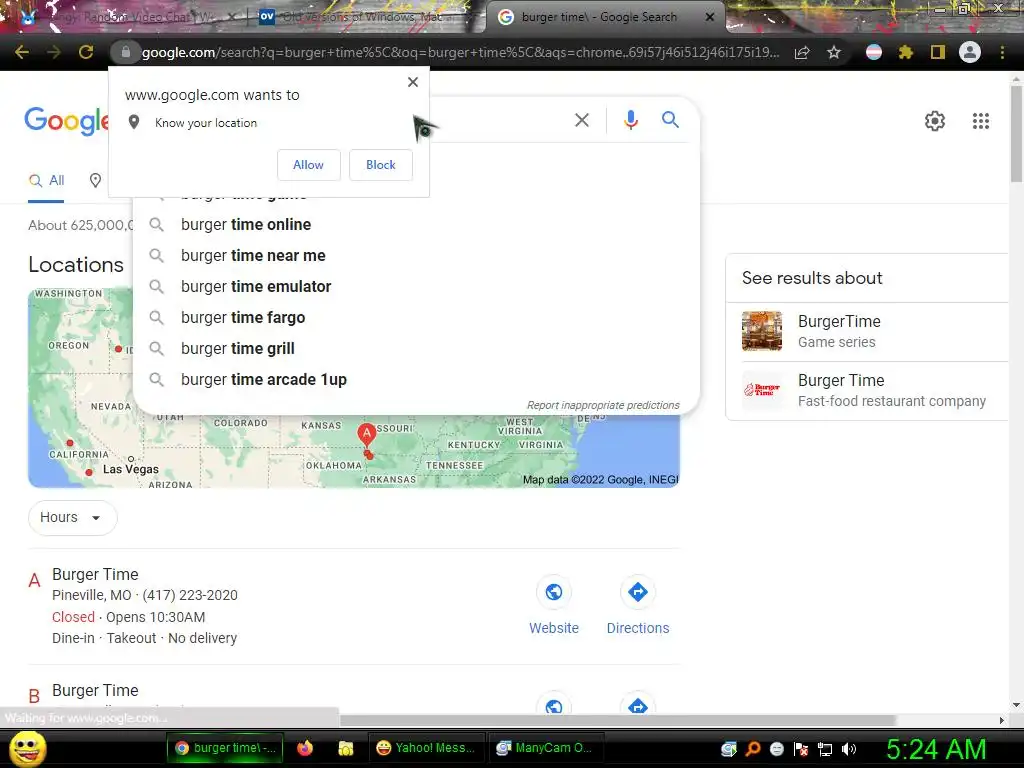Select the All search tab
This screenshot has width=1024, height=768.
(46, 181)
